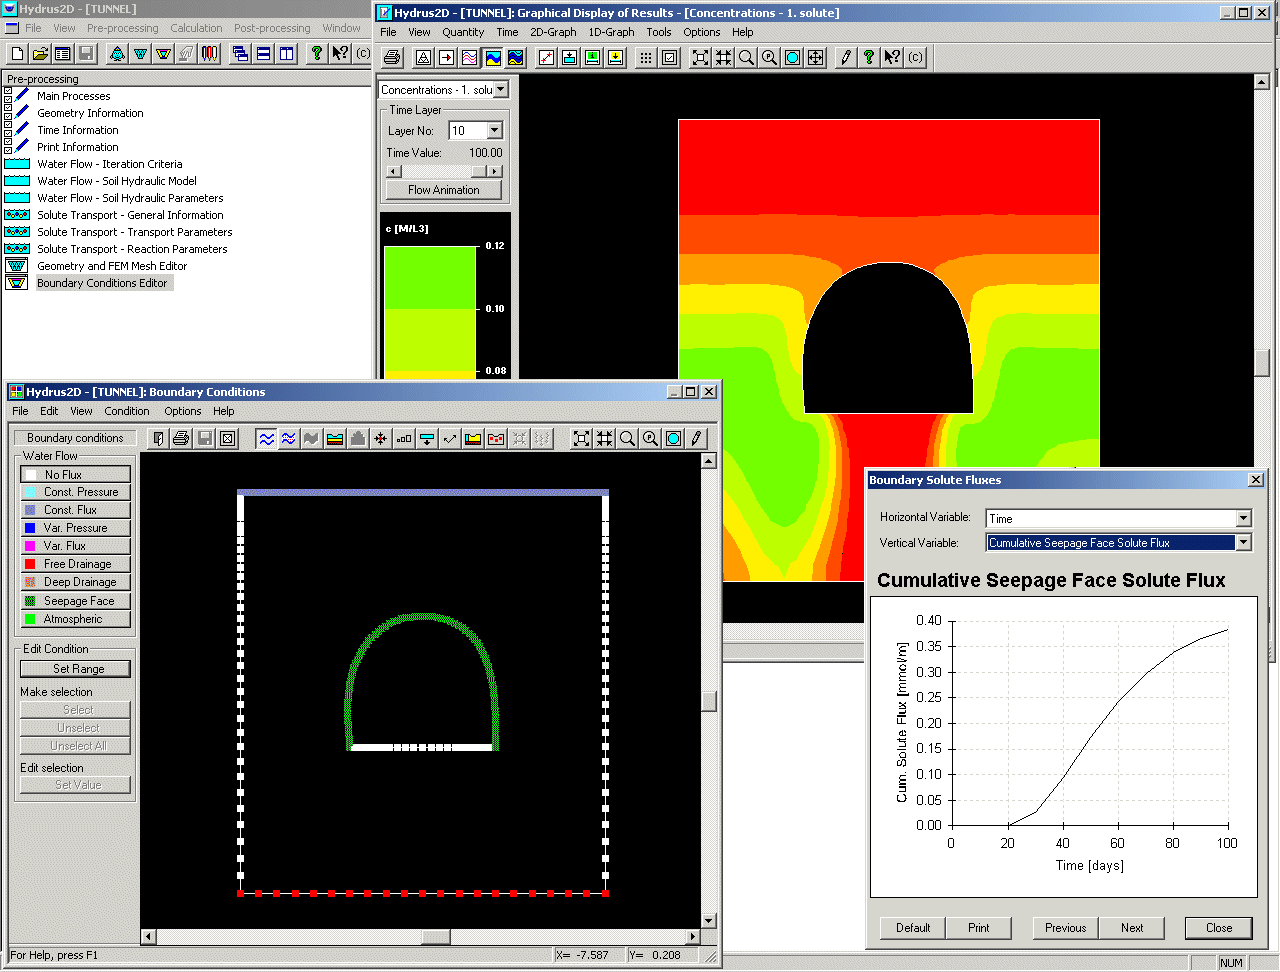The image size is (1280, 972).
Task: Open the Project Manager table icon
Action: coord(63,53)
